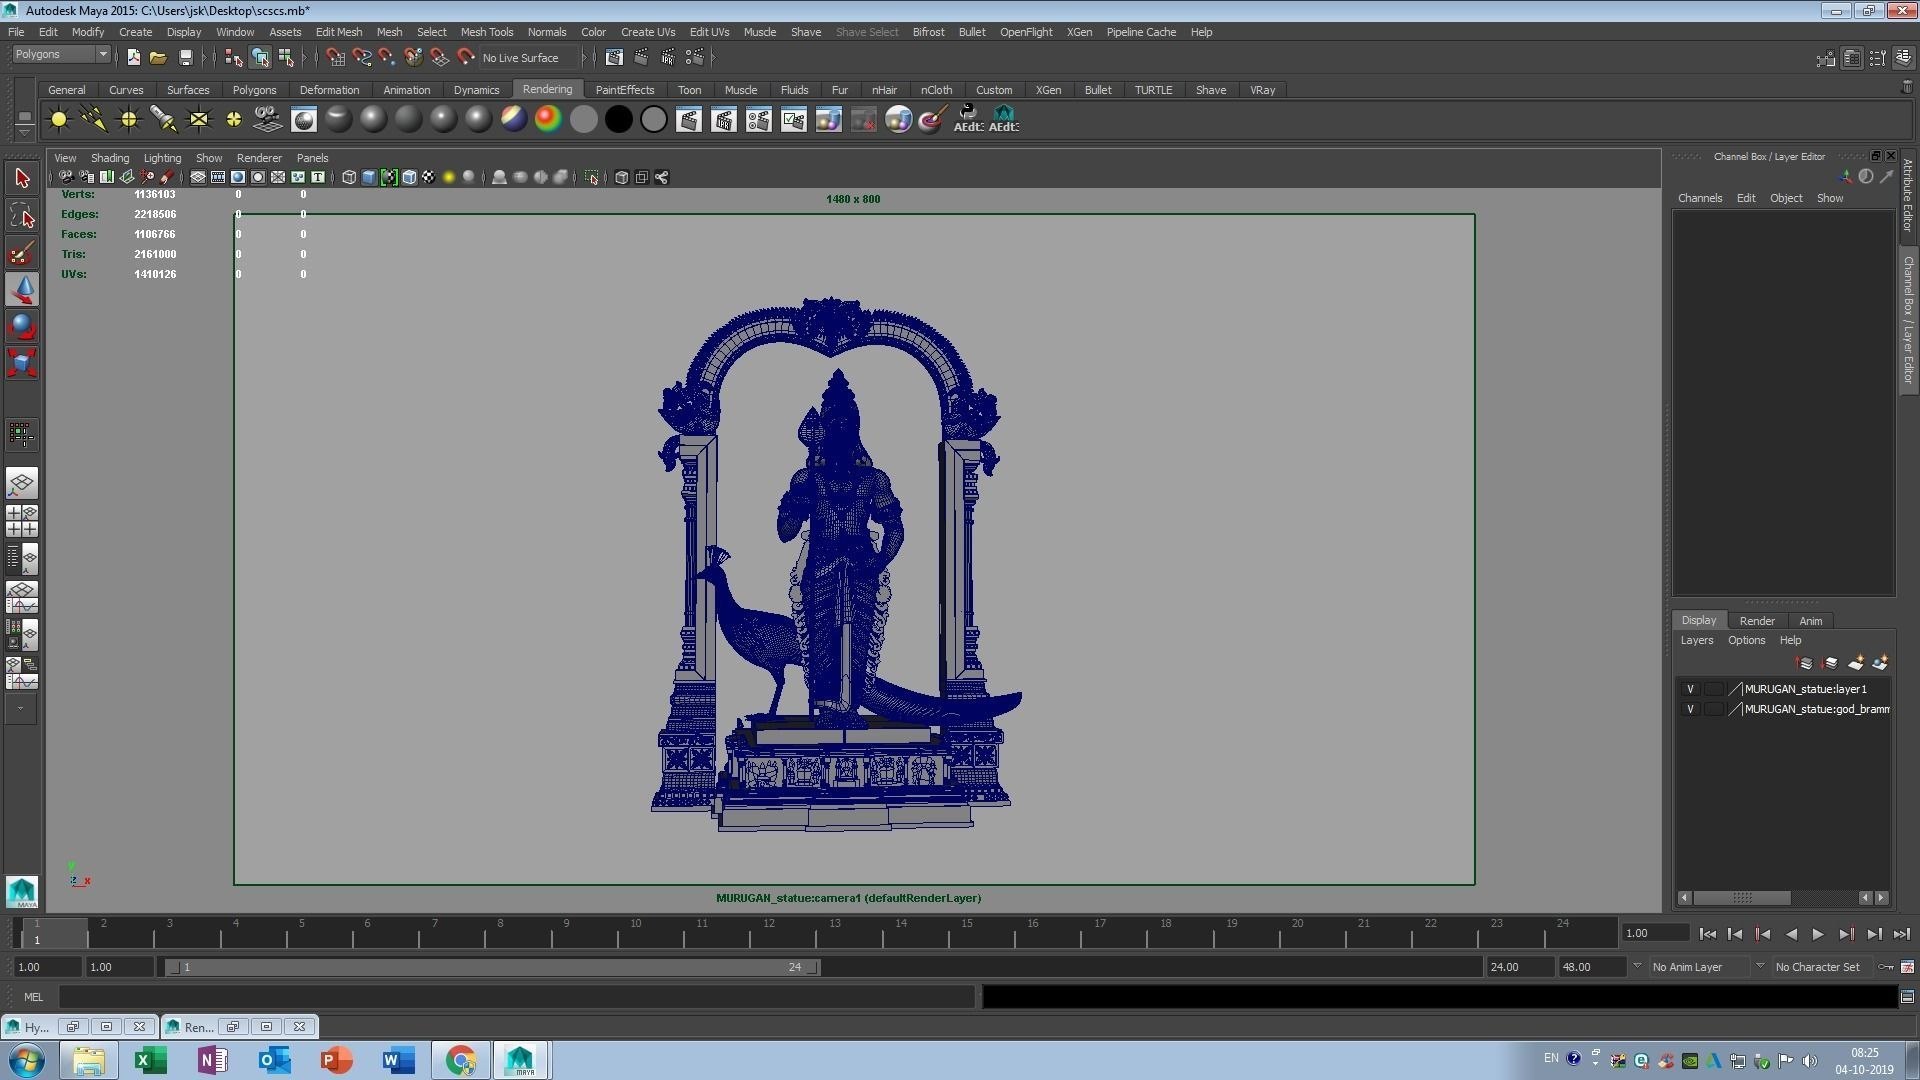Image resolution: width=1920 pixels, height=1080 pixels.
Task: Select the Paint Selection tool
Action: pyautogui.click(x=22, y=253)
